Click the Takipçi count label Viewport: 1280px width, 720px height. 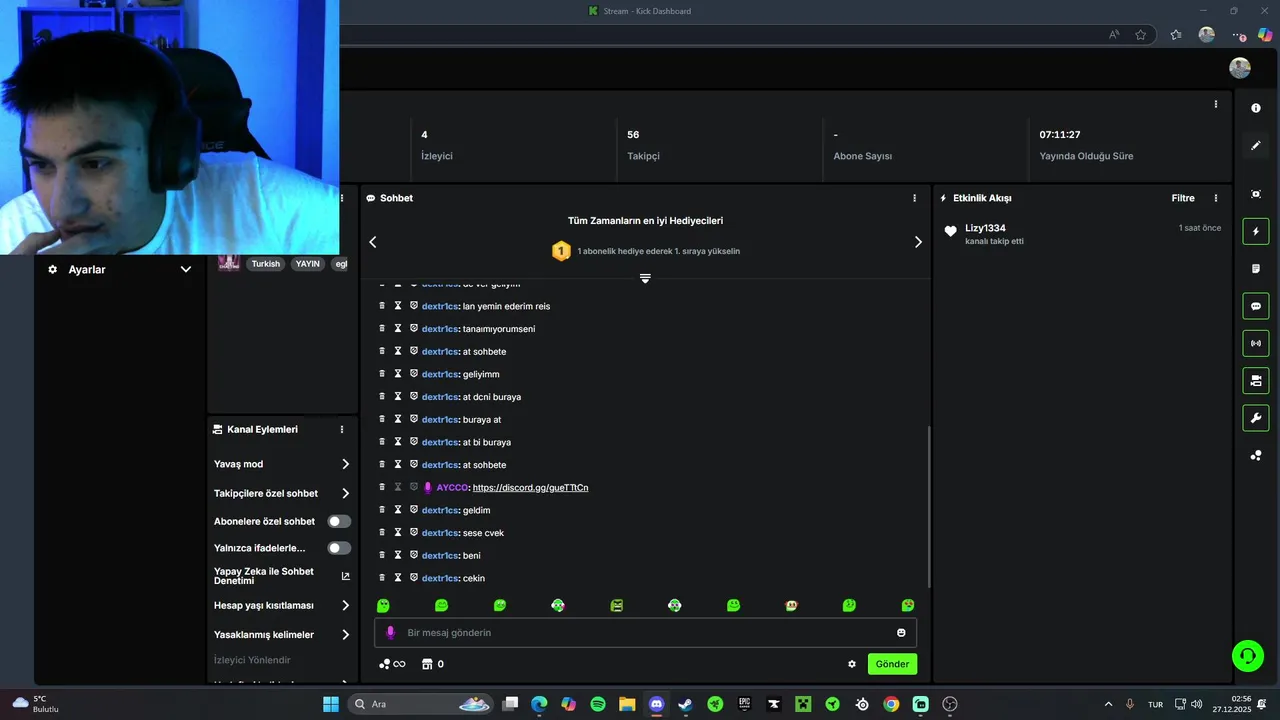pyautogui.click(x=643, y=156)
